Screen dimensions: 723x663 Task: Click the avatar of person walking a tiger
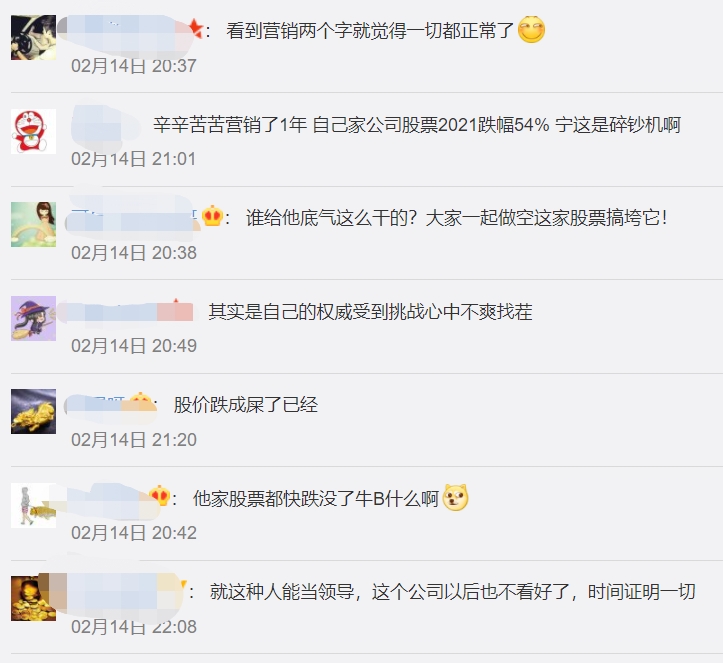33,505
